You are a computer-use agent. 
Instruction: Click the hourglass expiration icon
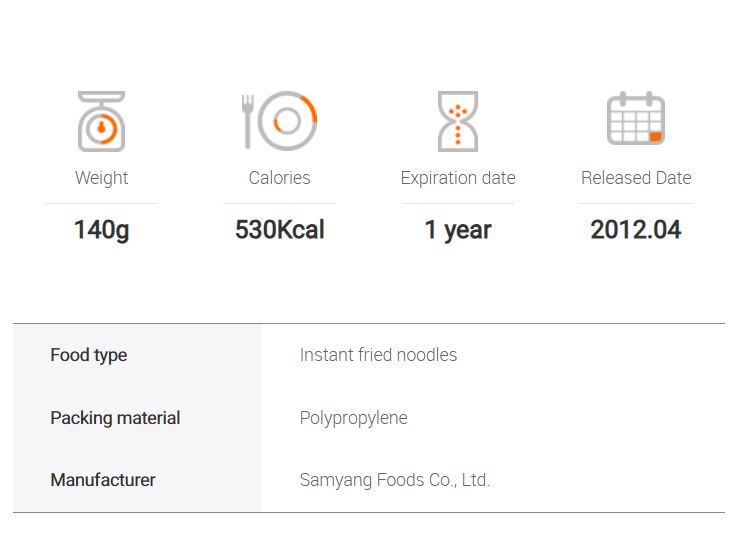coord(458,121)
